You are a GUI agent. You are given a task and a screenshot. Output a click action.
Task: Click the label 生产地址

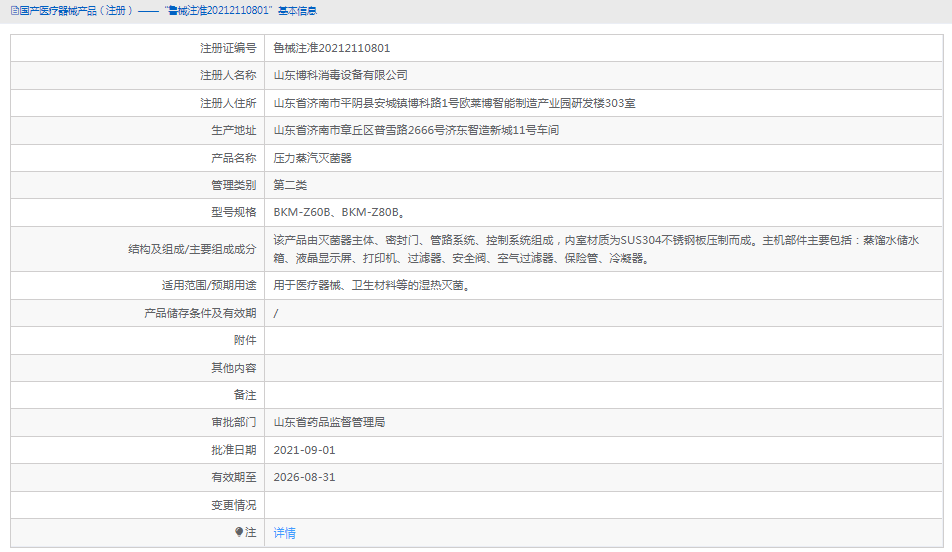coord(234,130)
